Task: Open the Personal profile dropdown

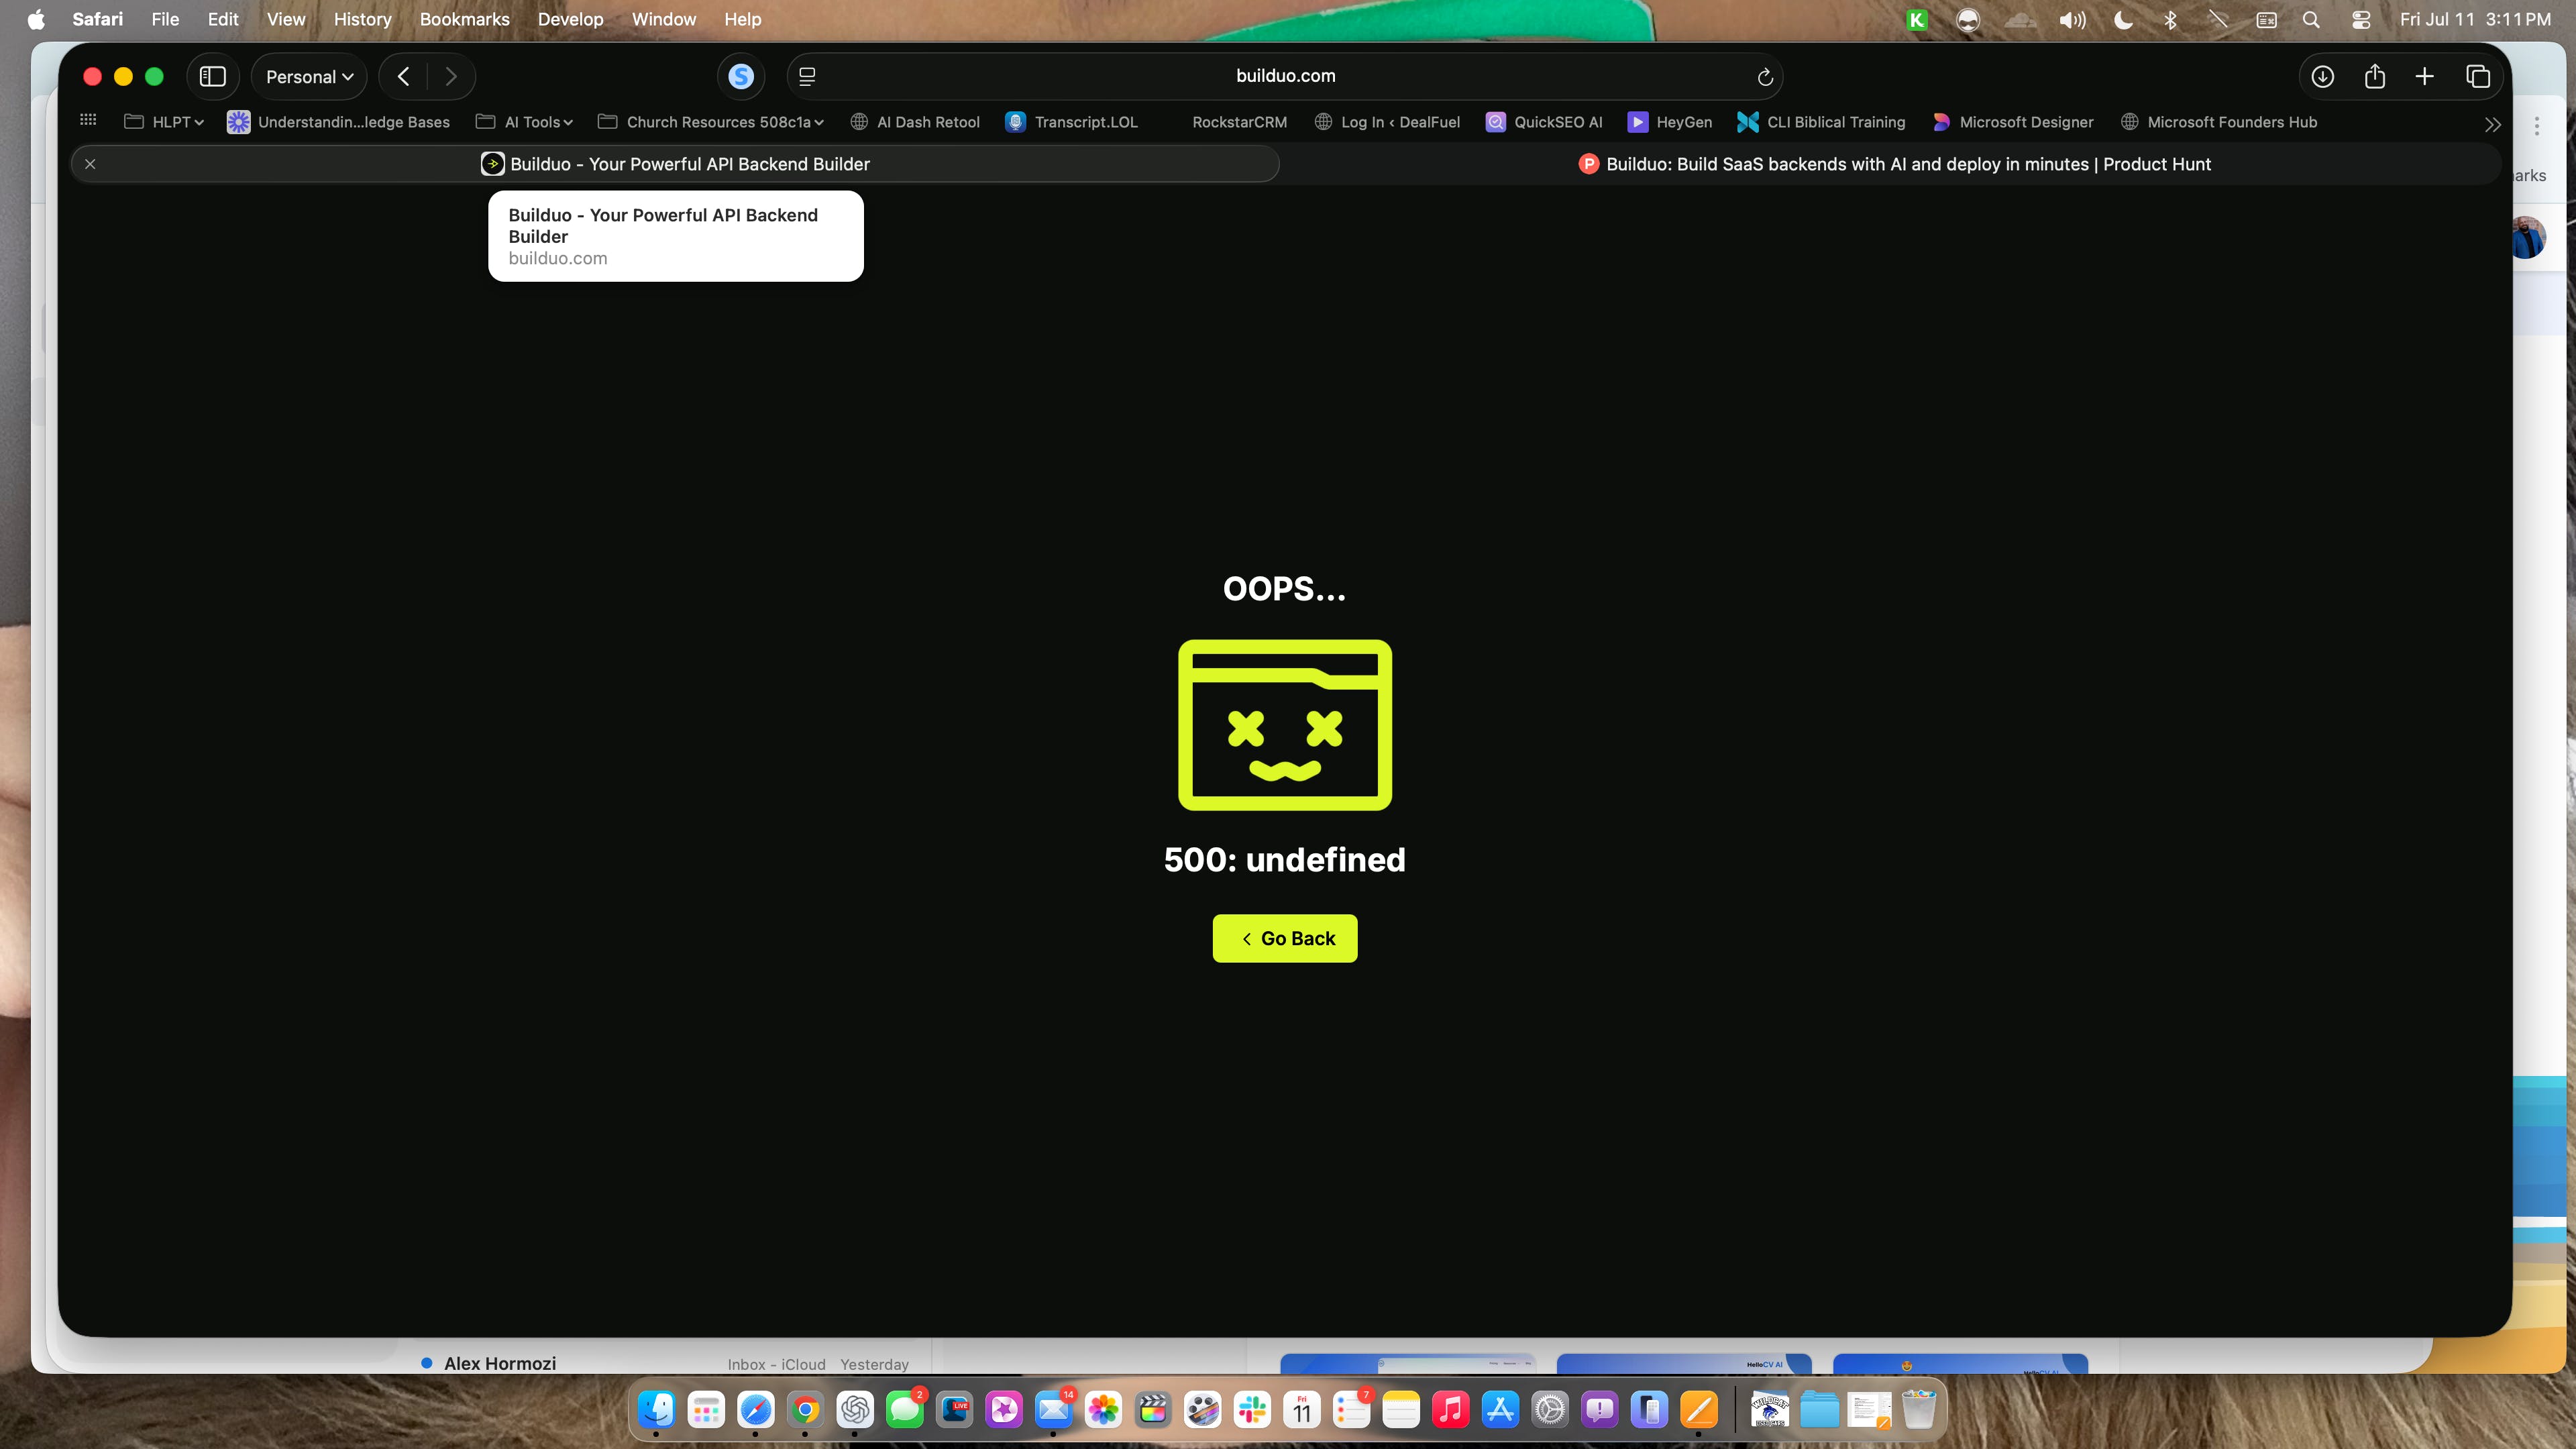Action: [x=309, y=77]
